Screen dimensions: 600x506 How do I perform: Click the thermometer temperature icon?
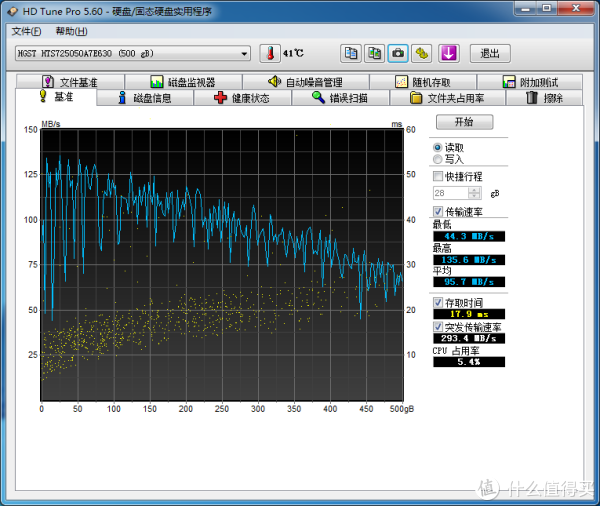[270, 53]
